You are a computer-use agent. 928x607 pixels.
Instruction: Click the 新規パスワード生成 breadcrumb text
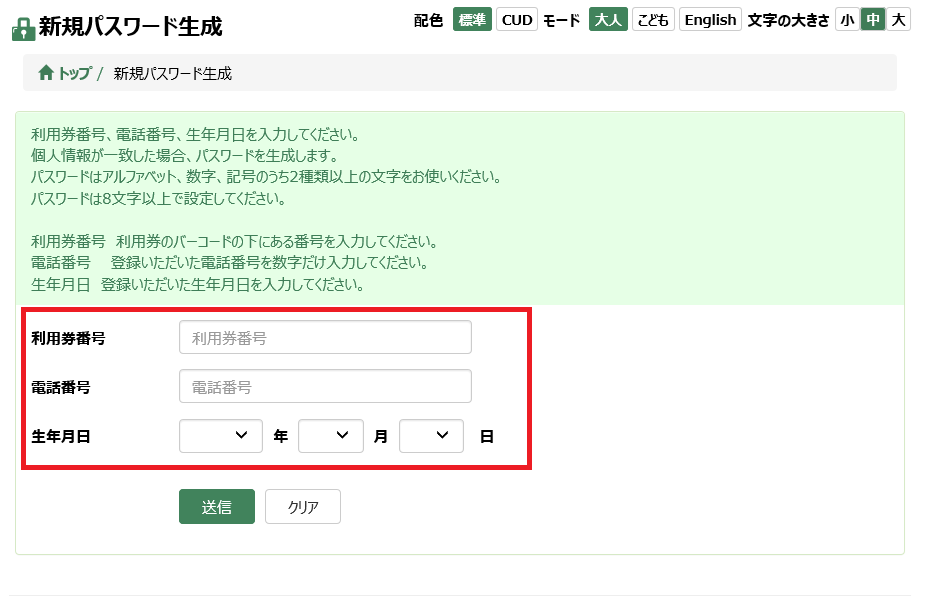pyautogui.click(x=173, y=73)
